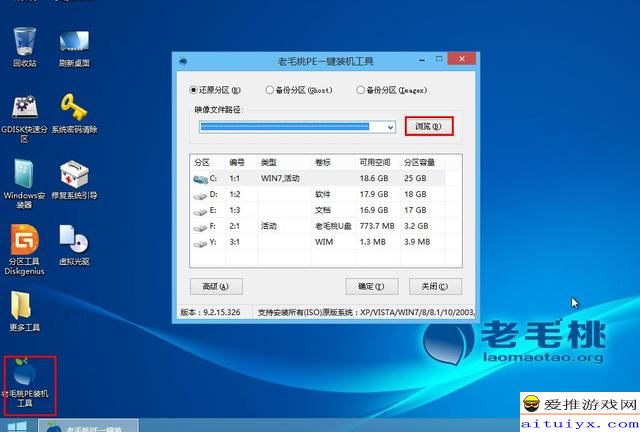This screenshot has width=640, height=432.
Task: Click the 可用空间 column header
Action: [x=375, y=163]
